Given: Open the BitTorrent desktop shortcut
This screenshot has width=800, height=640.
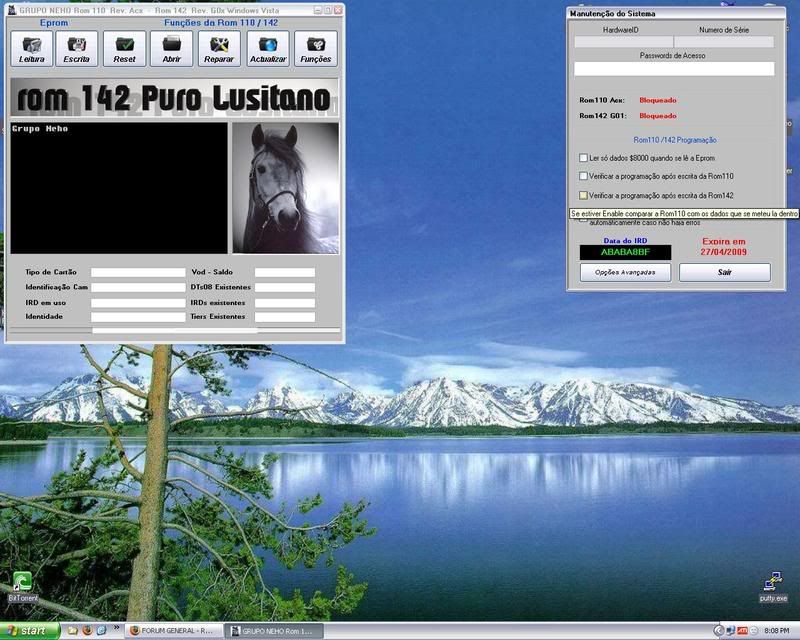Looking at the screenshot, I should pyautogui.click(x=21, y=584).
